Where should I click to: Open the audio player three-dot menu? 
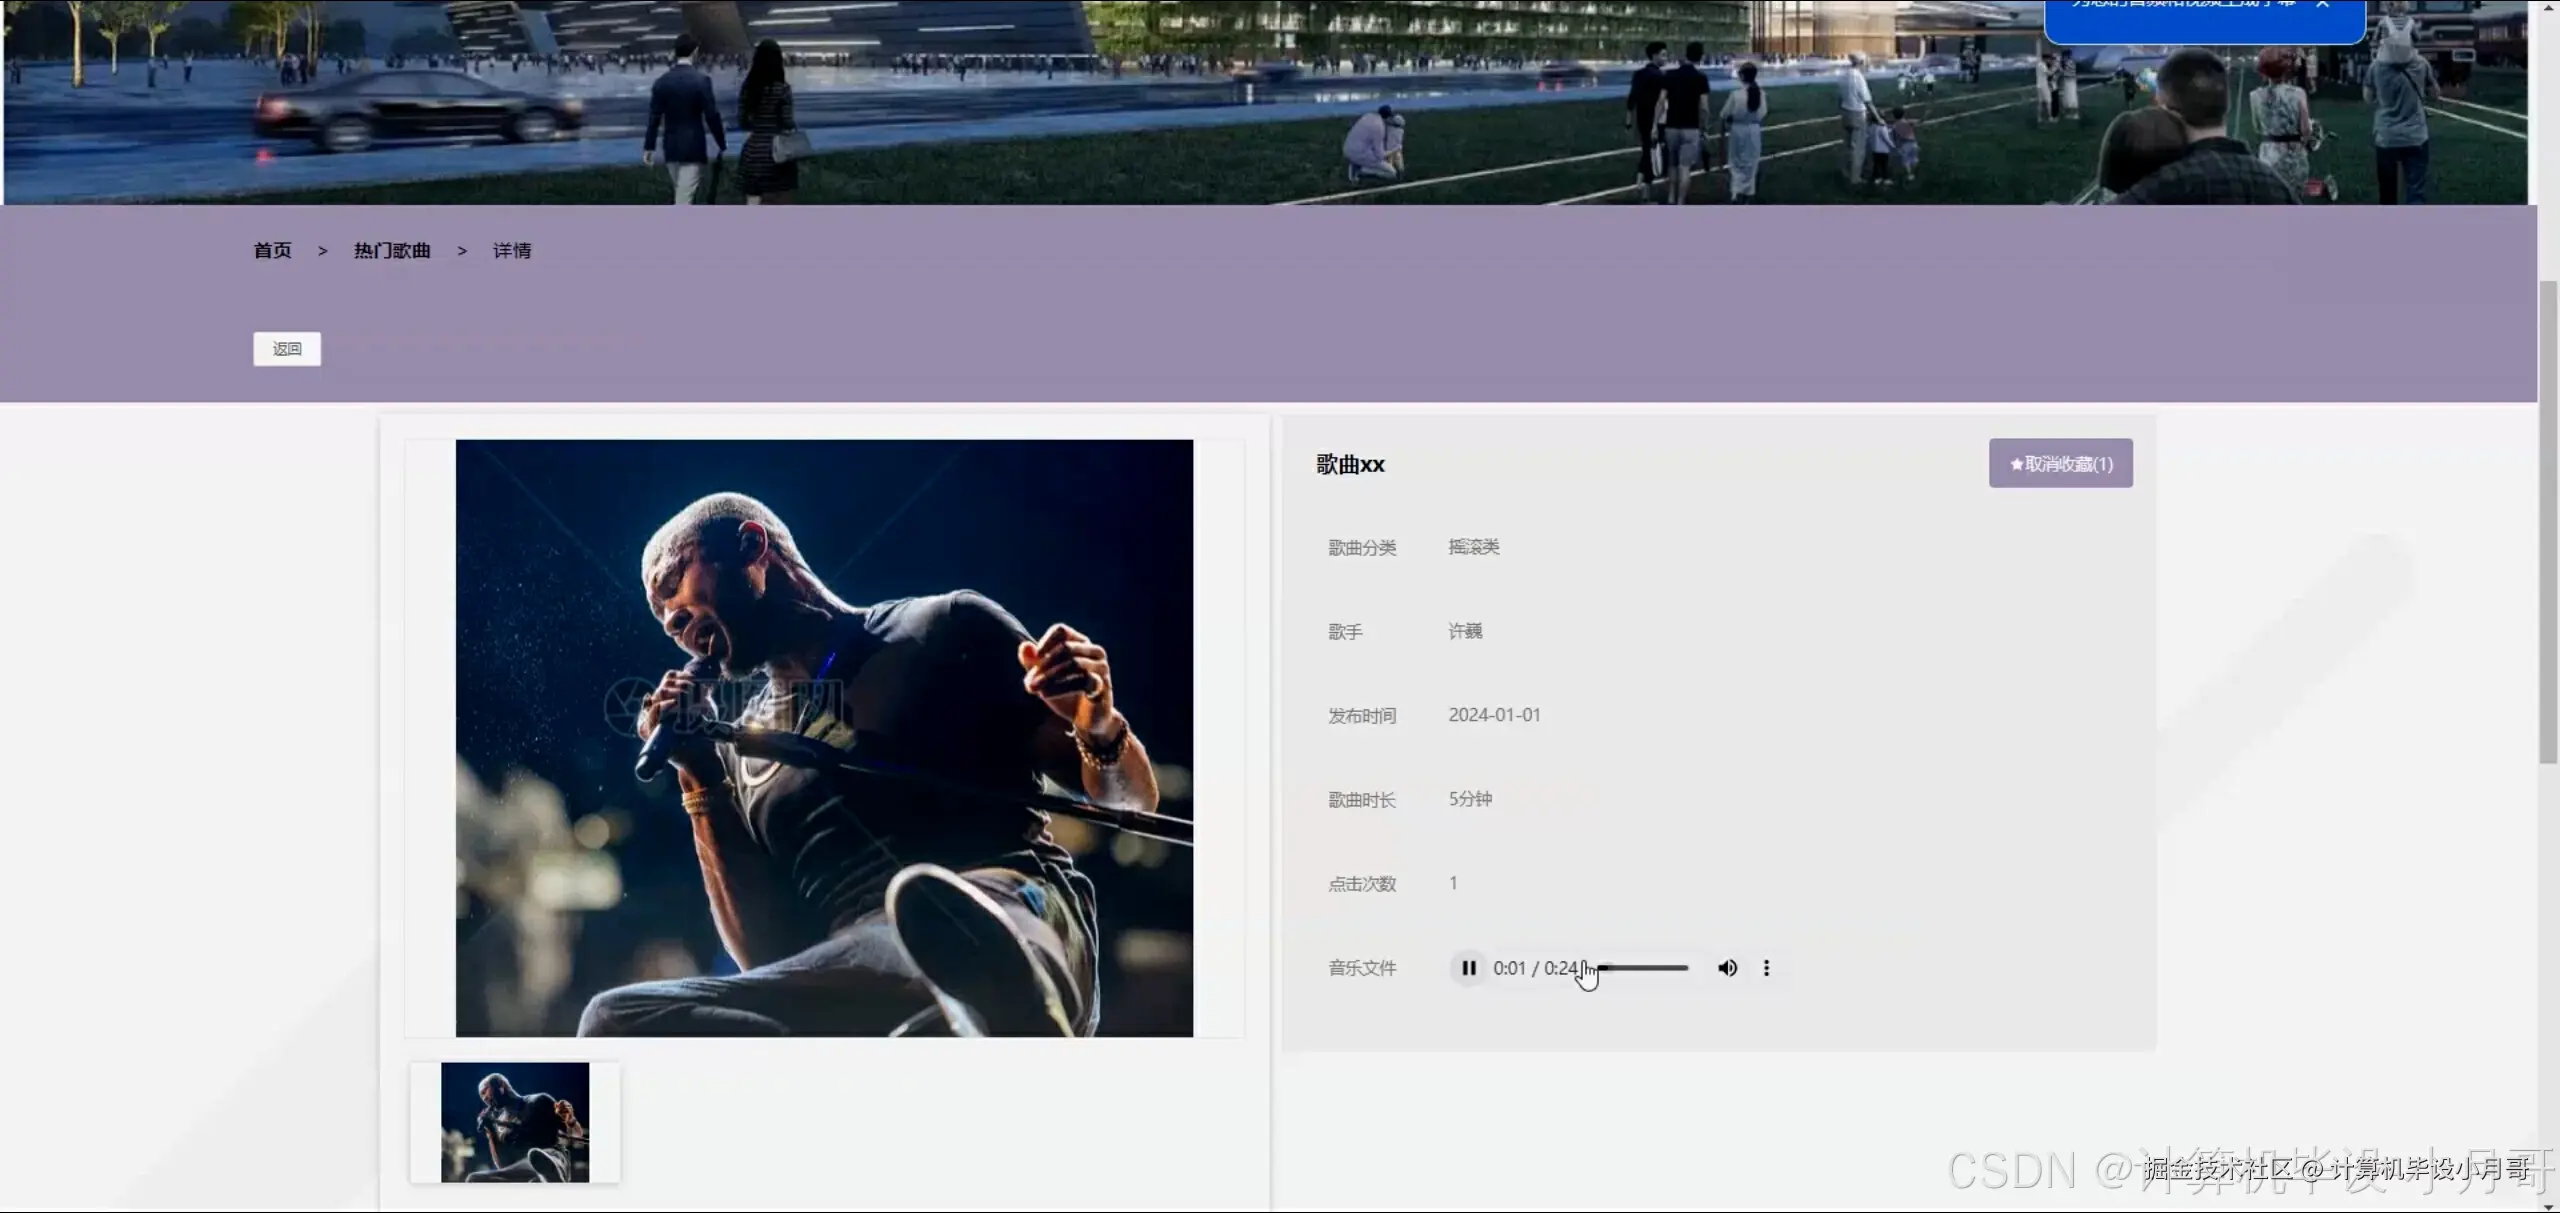(x=1766, y=968)
